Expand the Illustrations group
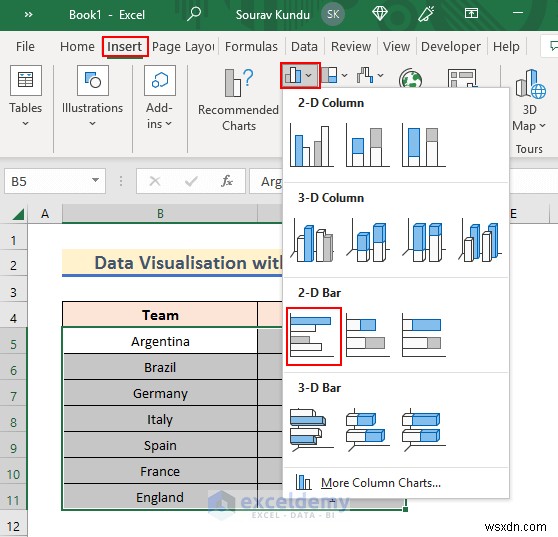Image resolution: width=558 pixels, height=537 pixels. tap(92, 96)
